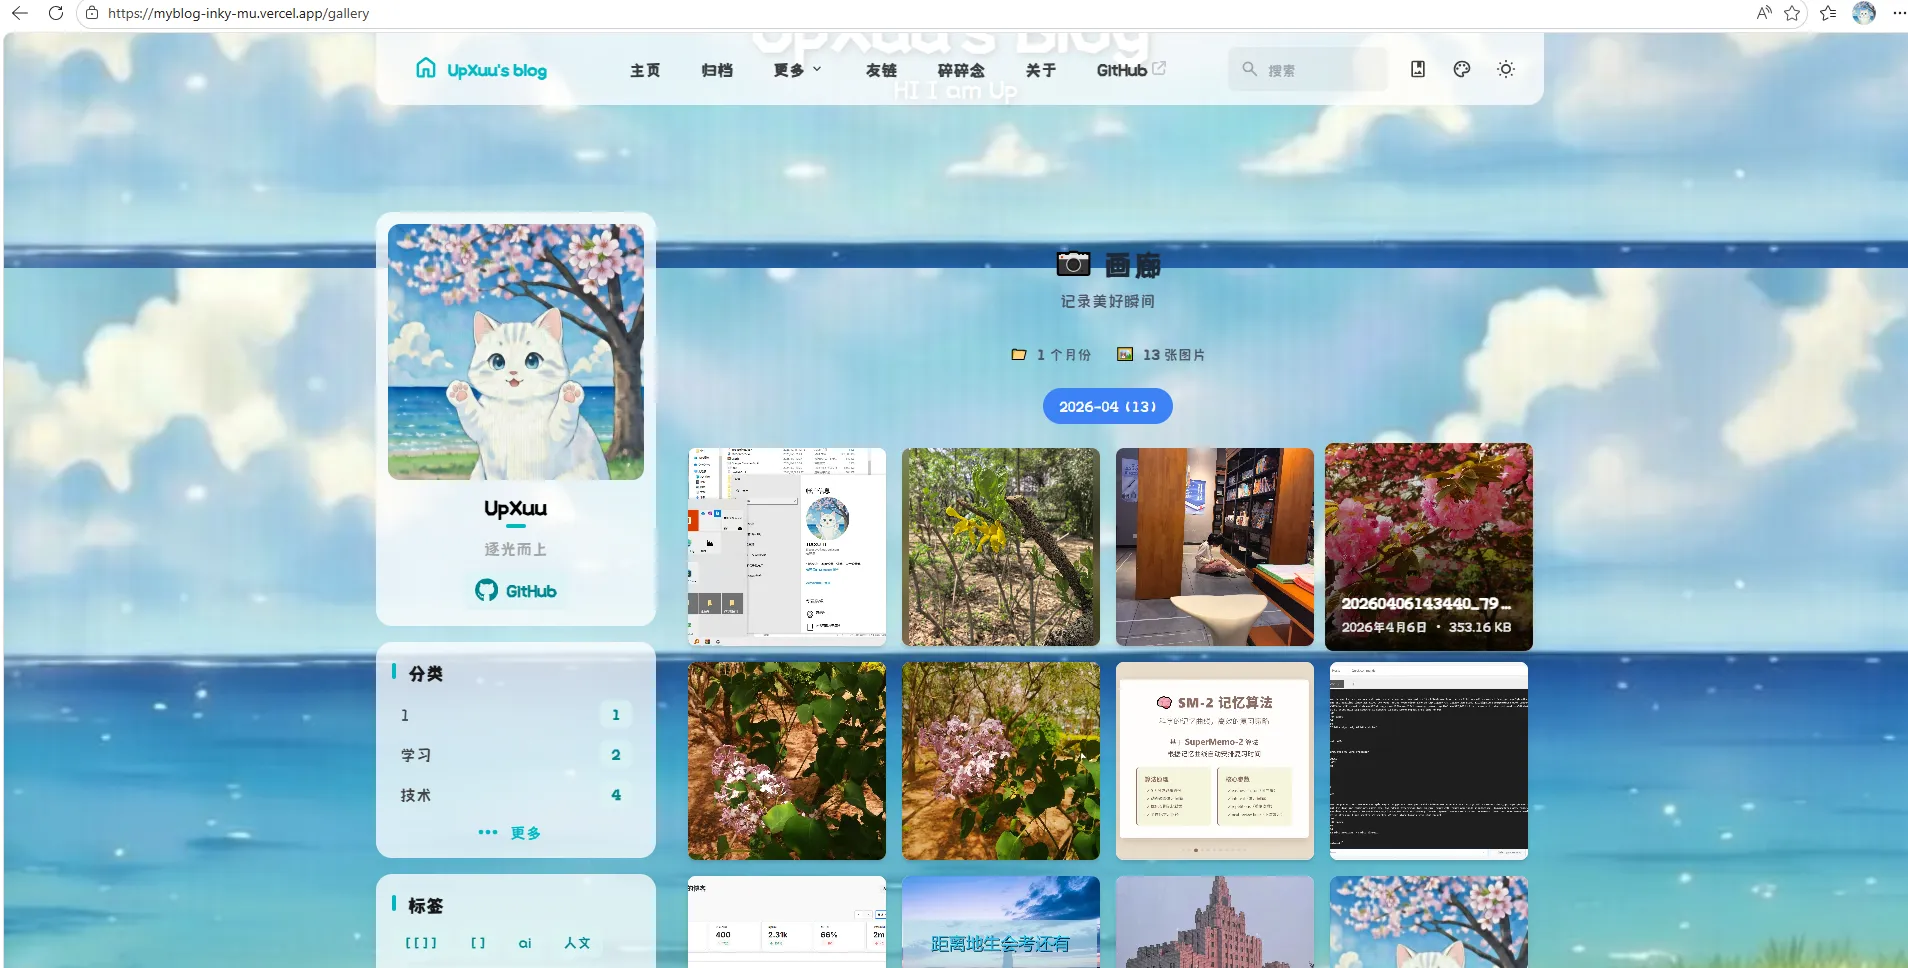Select the 人文 tag

click(x=577, y=943)
